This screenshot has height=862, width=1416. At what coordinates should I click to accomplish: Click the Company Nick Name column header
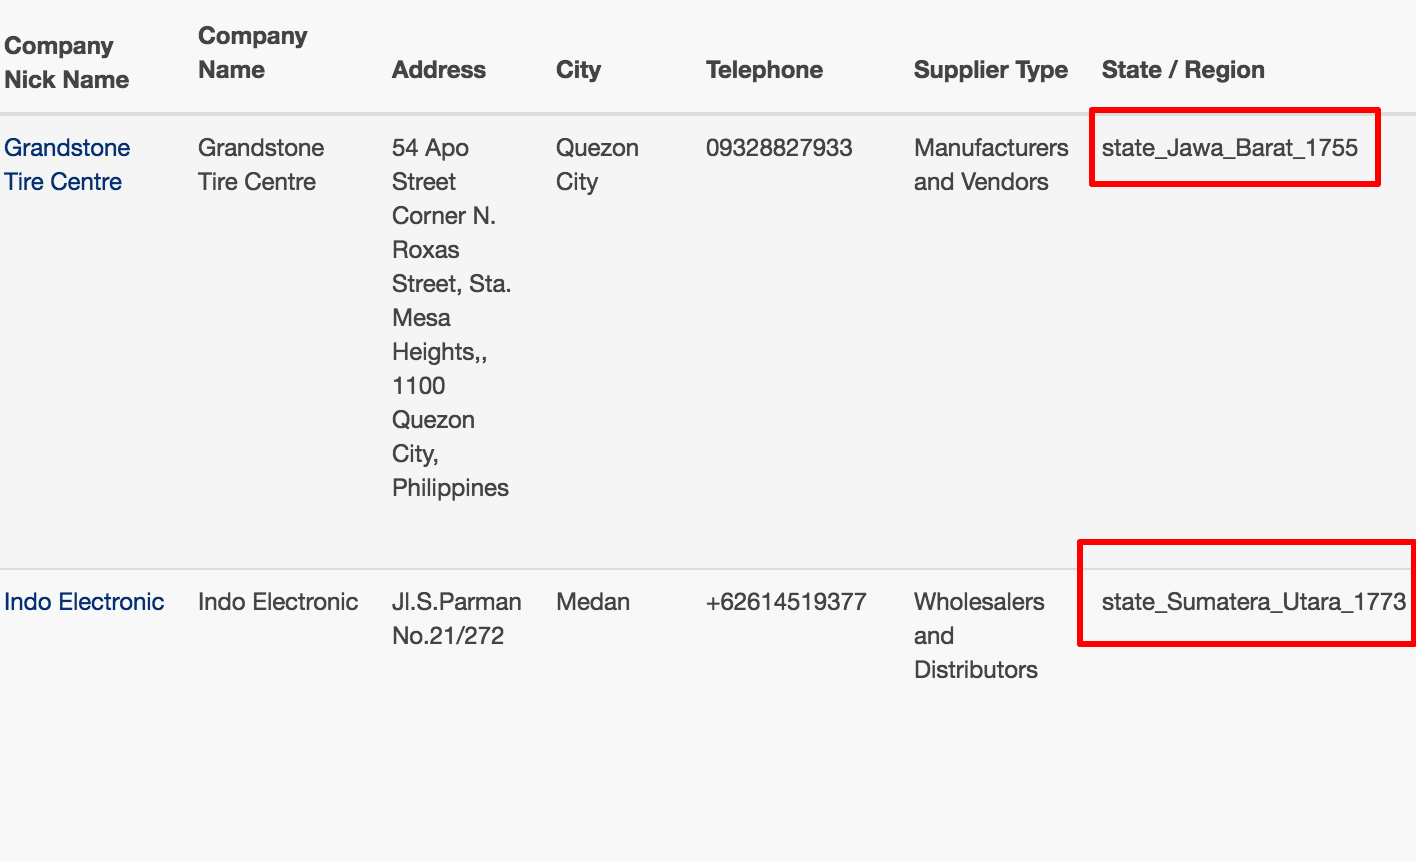66,63
